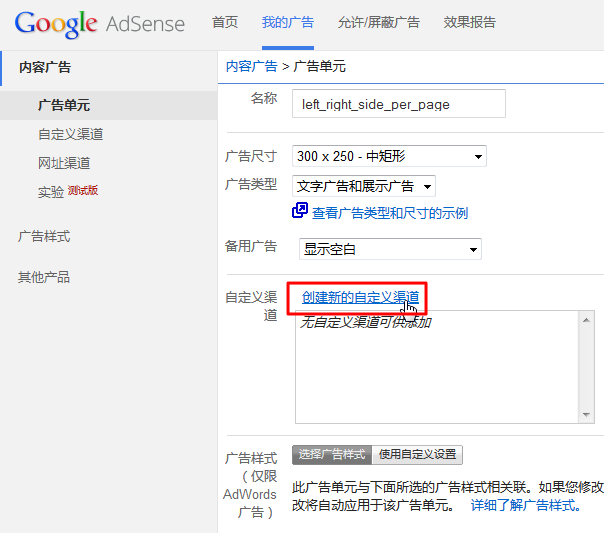Select 内容广告 in the sidebar
This screenshot has height=533, width=604.
[x=45, y=67]
